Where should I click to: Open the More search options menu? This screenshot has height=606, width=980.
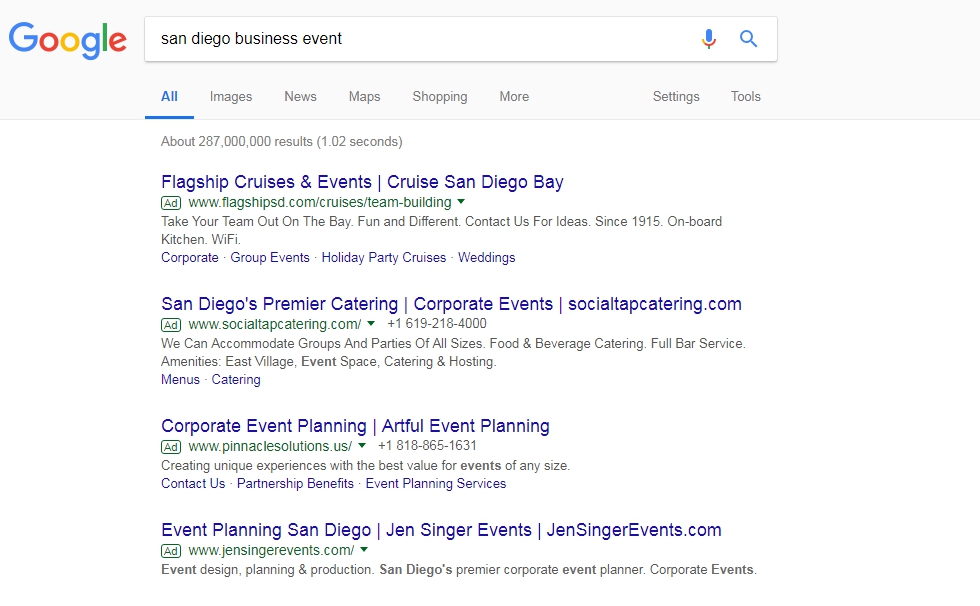(514, 96)
